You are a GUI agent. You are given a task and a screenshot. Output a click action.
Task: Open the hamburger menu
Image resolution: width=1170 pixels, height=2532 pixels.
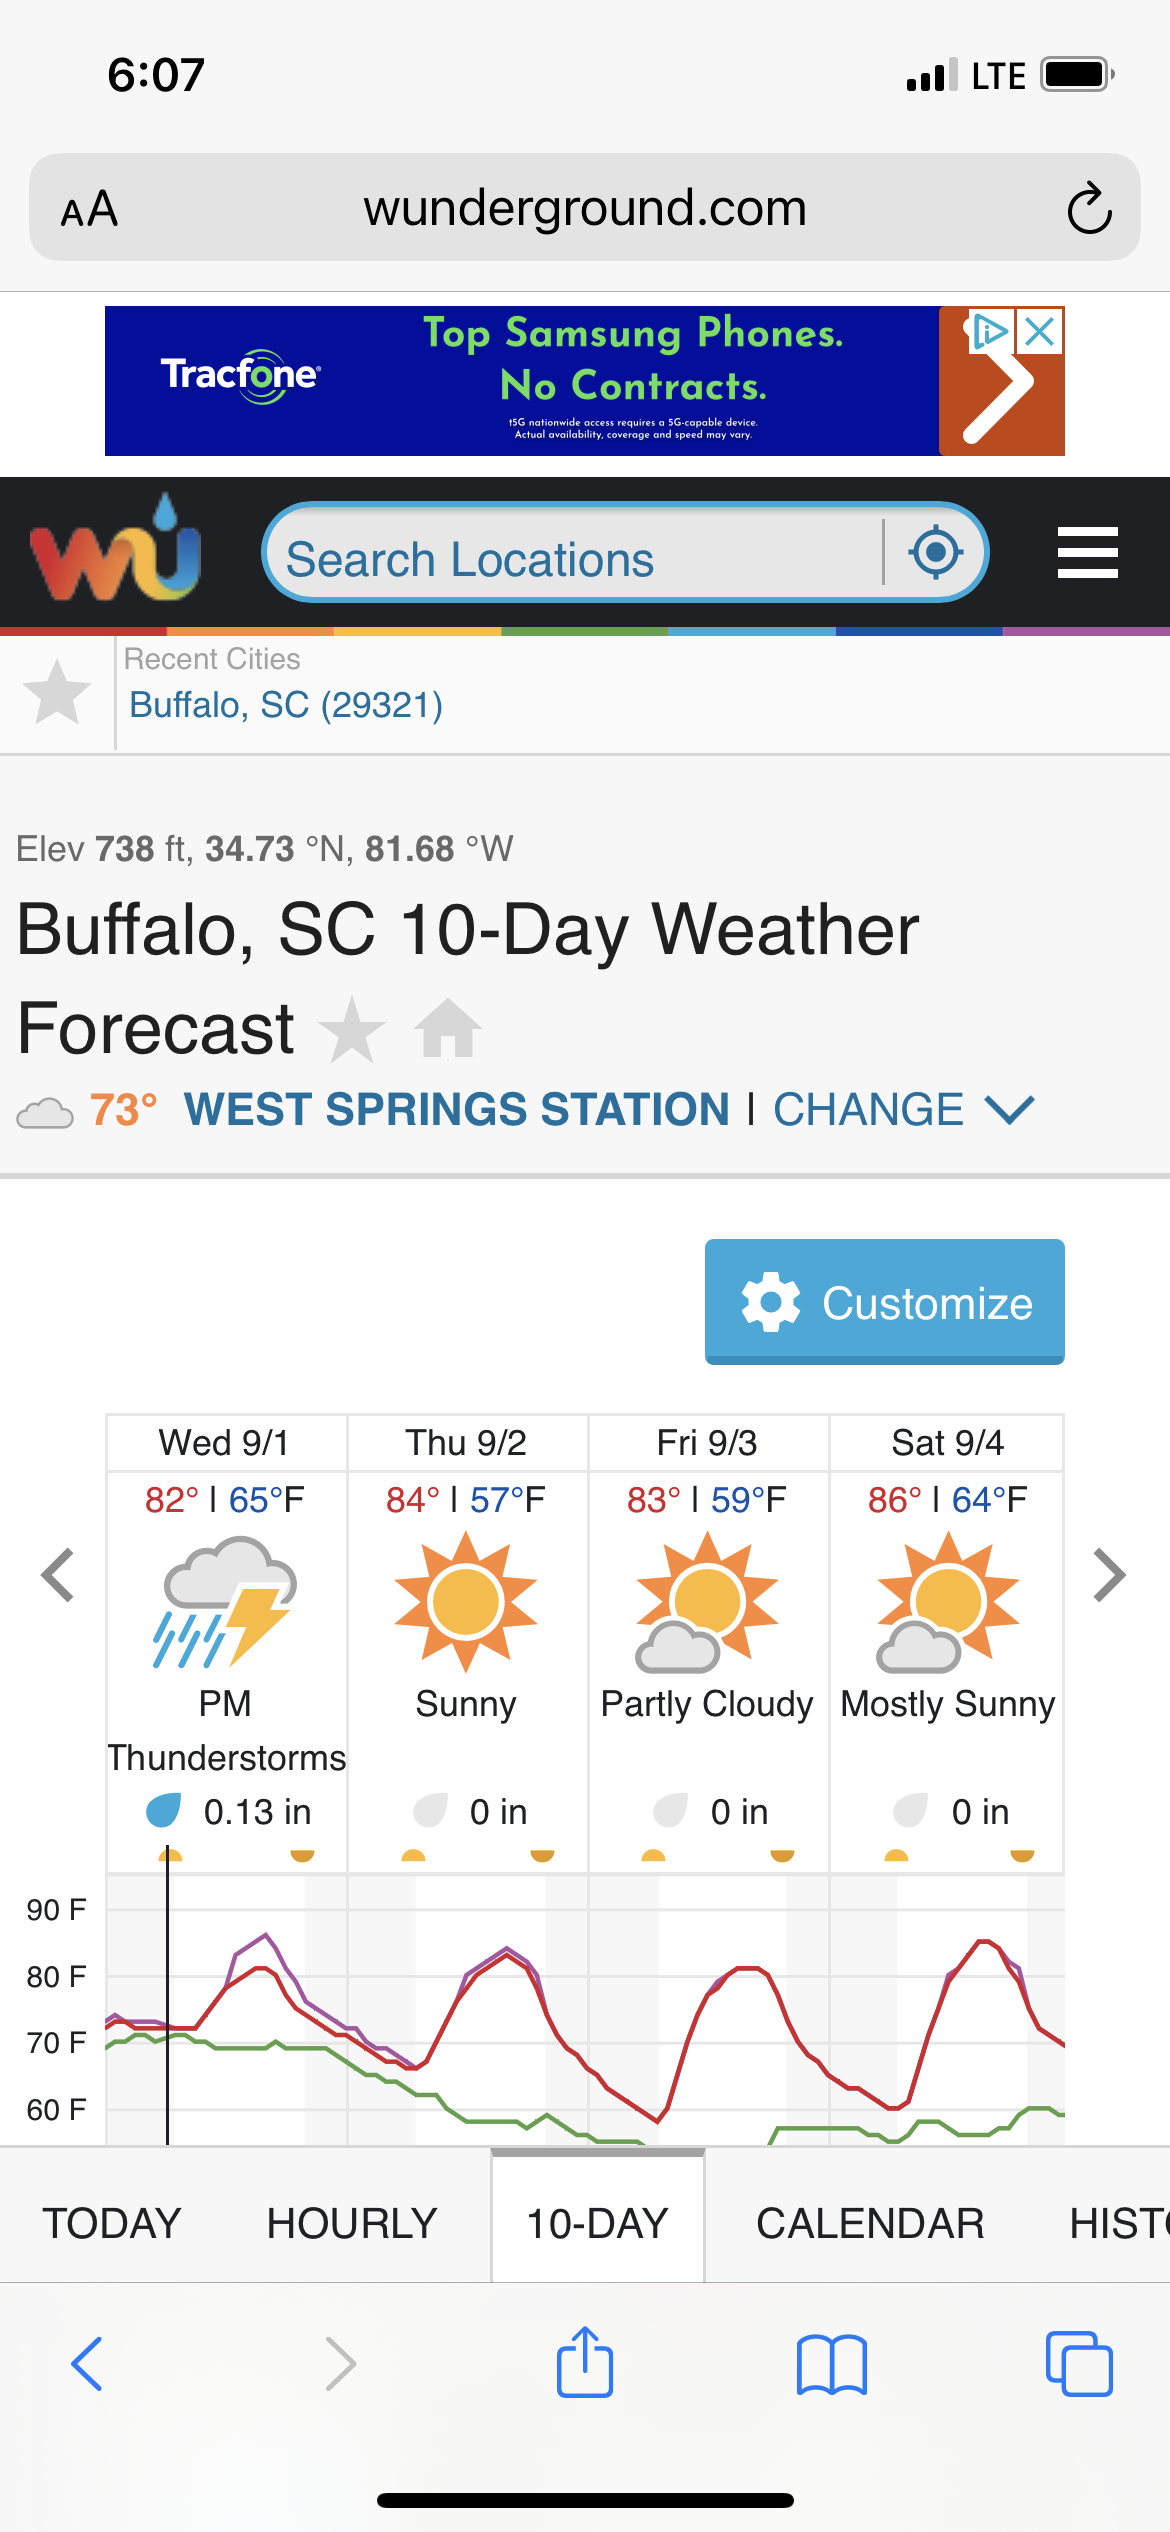tap(1087, 552)
